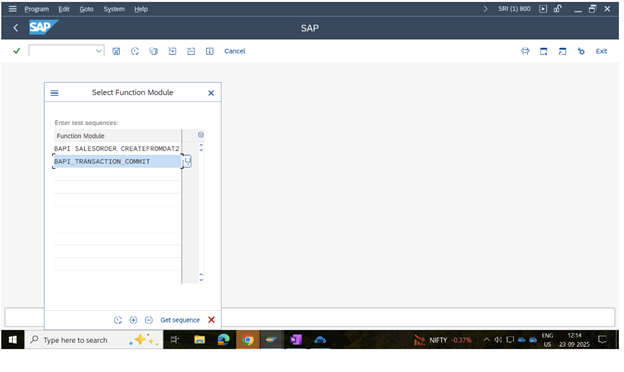The height and width of the screenshot is (372, 624).
Task: Open the SAP hamburger main menu
Action: [12, 8]
